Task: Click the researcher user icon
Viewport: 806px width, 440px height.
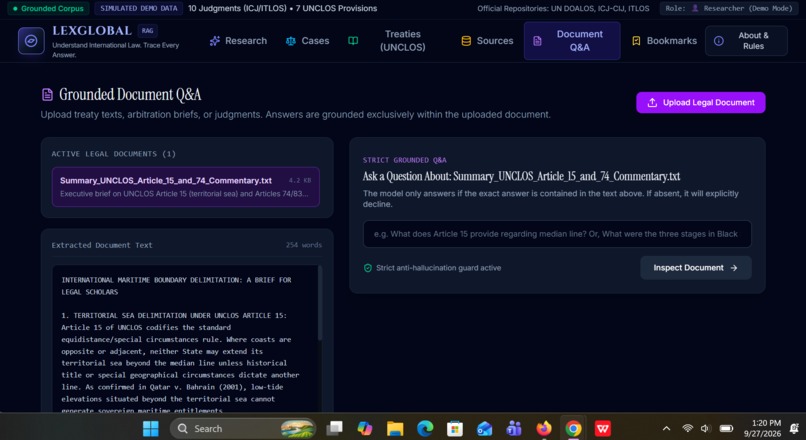Action: (x=695, y=8)
